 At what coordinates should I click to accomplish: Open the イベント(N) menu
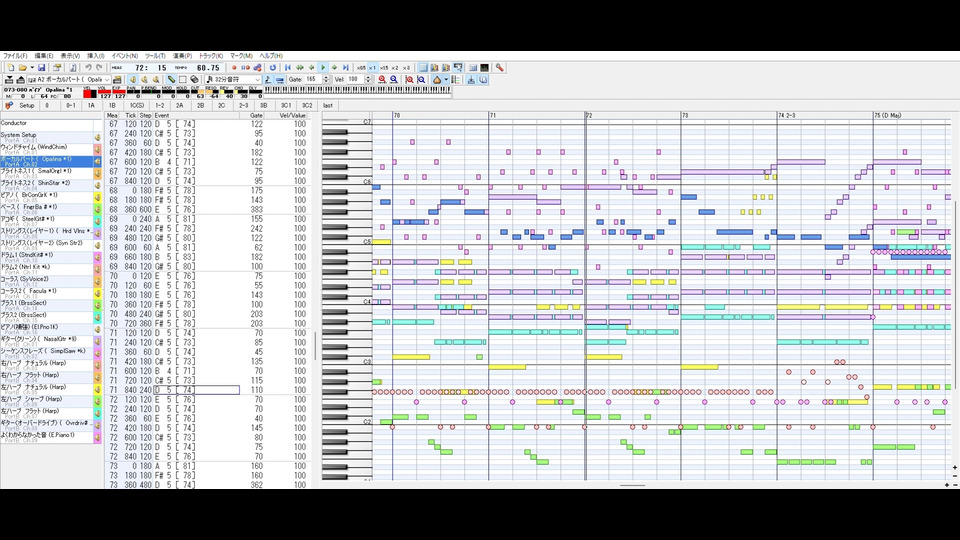point(124,56)
